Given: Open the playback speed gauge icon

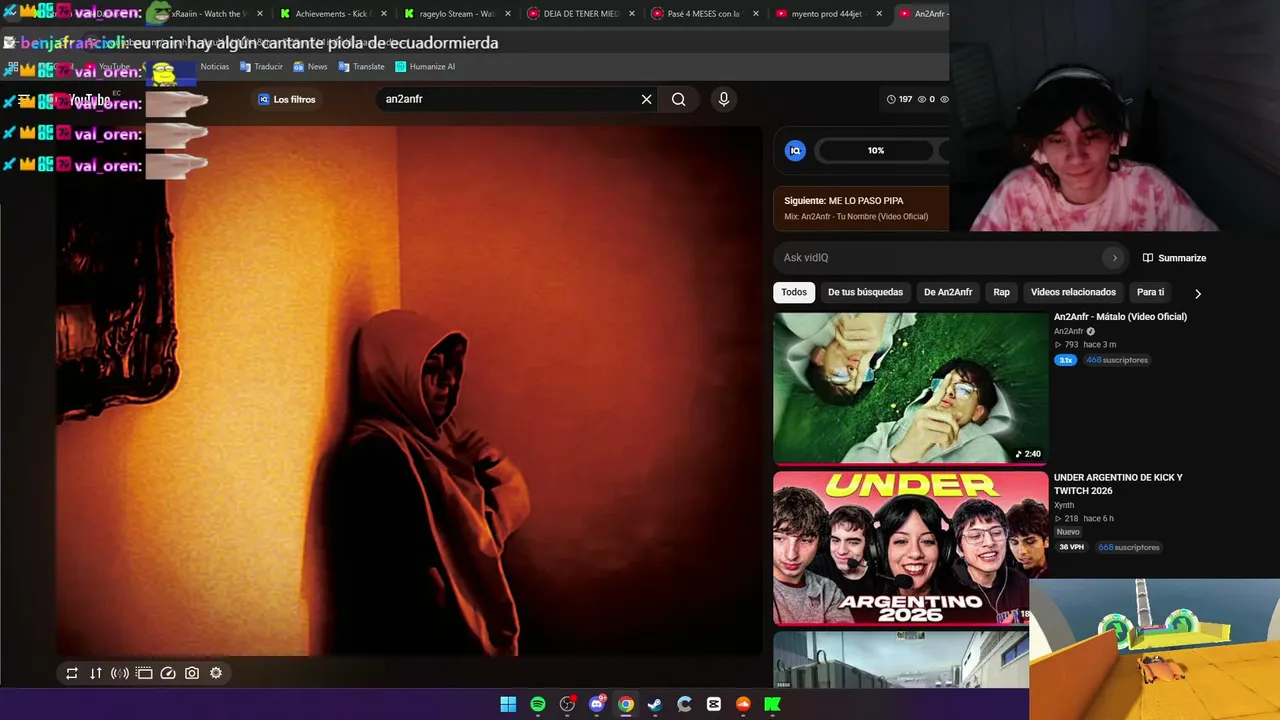Looking at the screenshot, I should [168, 673].
